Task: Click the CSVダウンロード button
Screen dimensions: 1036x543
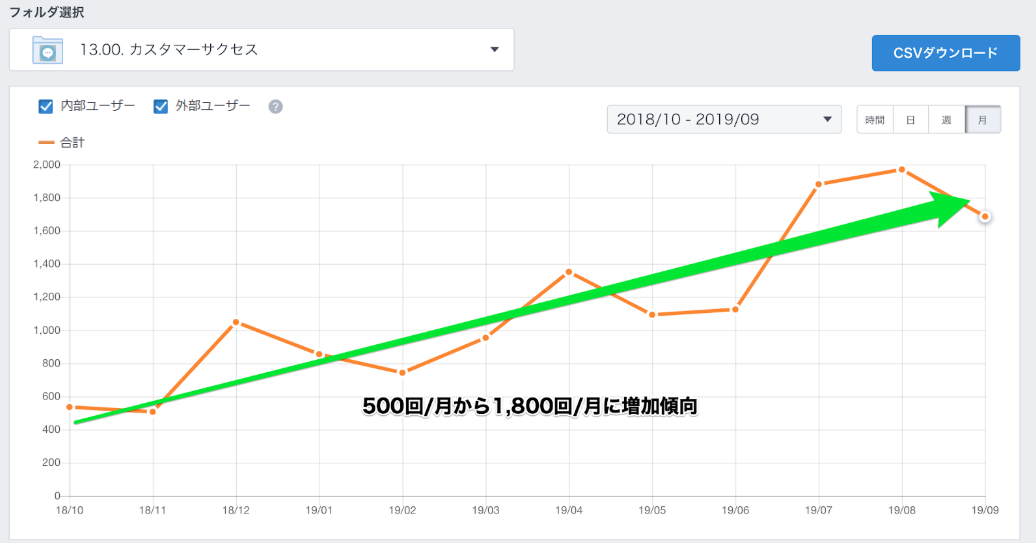Action: click(945, 53)
